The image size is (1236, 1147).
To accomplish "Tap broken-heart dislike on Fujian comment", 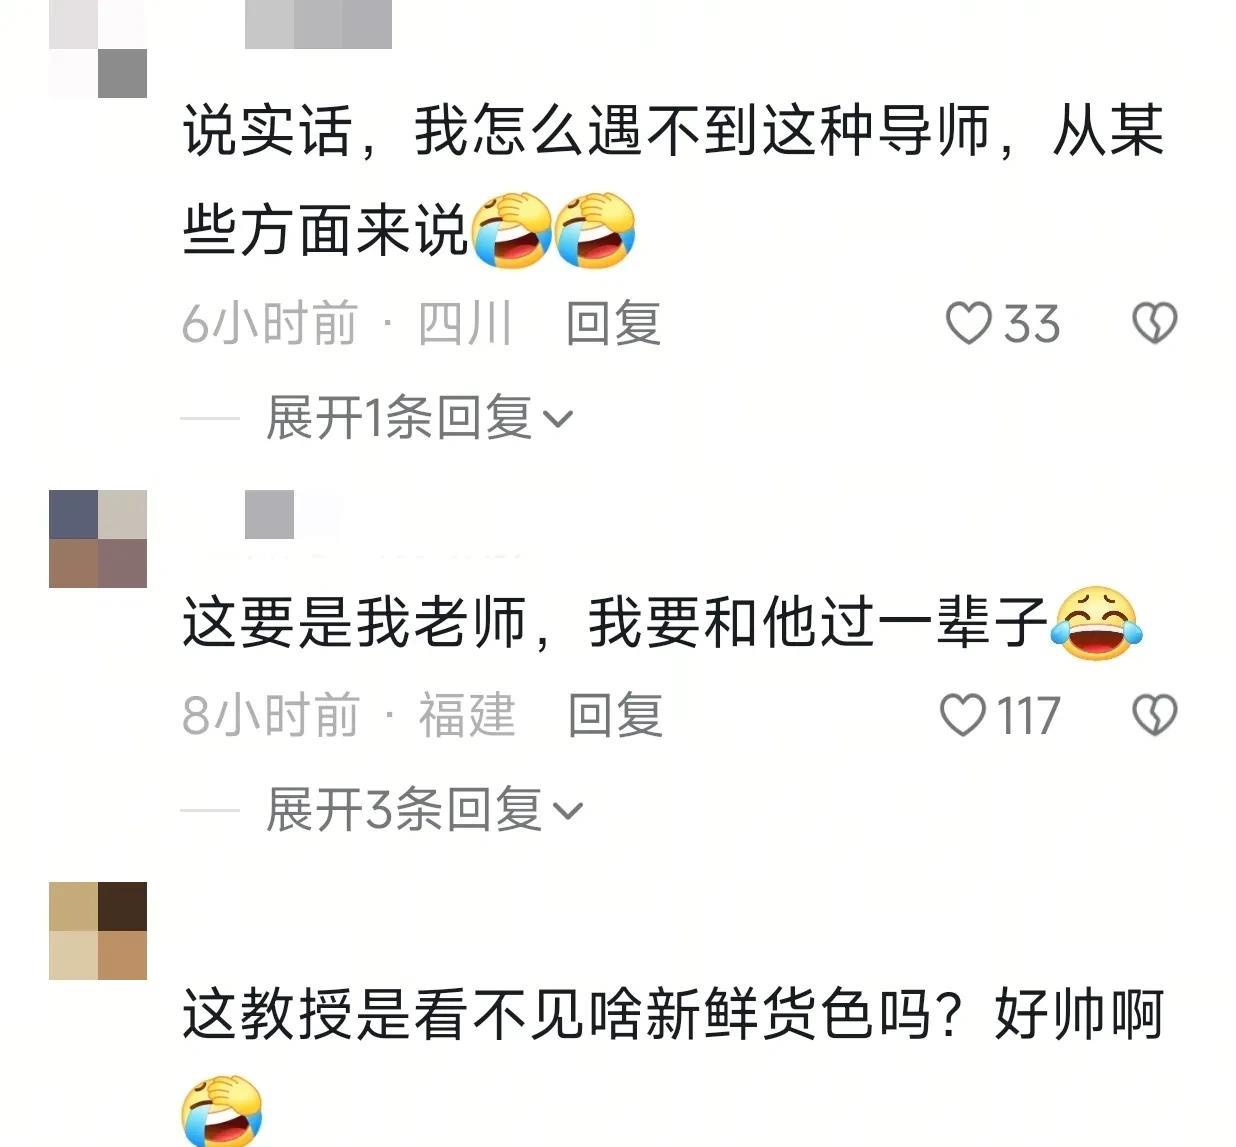I will tap(1154, 716).
